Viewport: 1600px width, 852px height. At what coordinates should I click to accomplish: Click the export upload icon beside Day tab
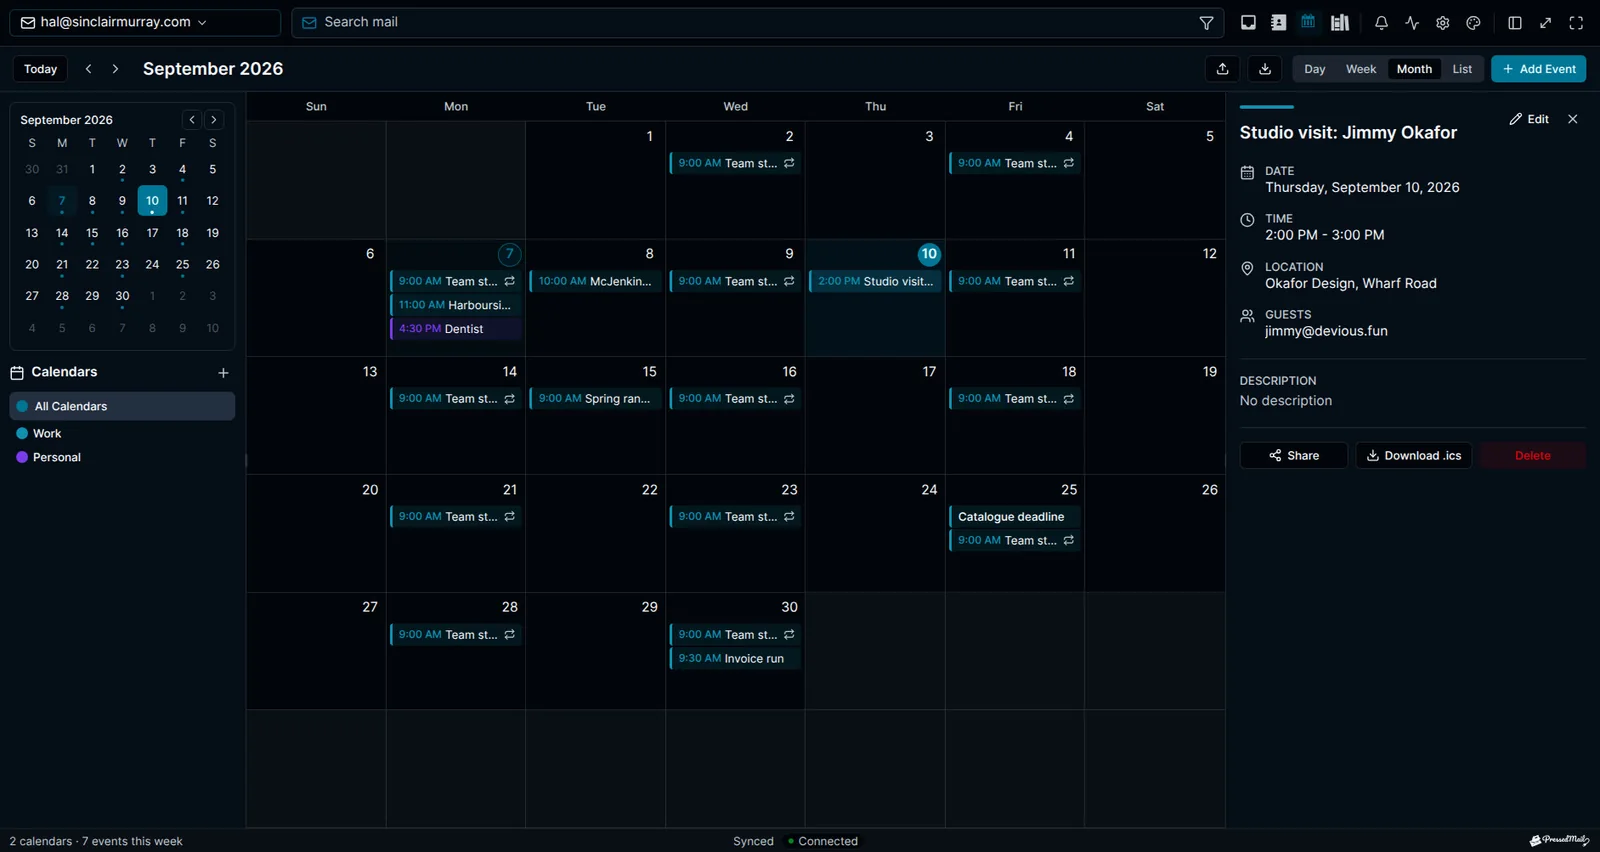coord(1222,69)
